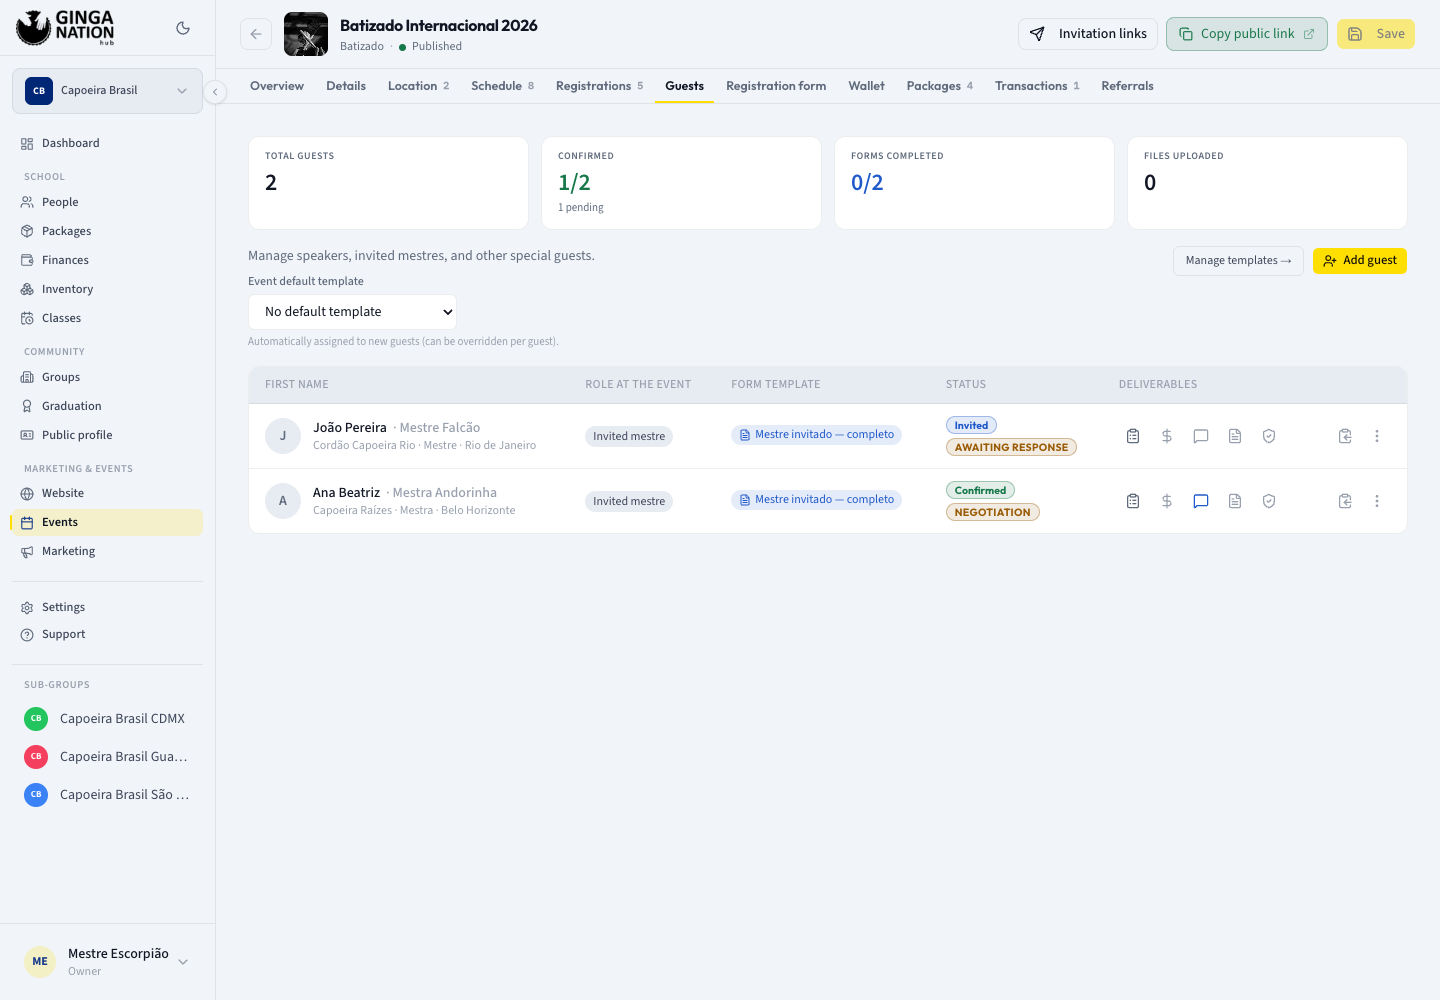
Task: Open more options menu for João Pereira
Action: 1377,436
